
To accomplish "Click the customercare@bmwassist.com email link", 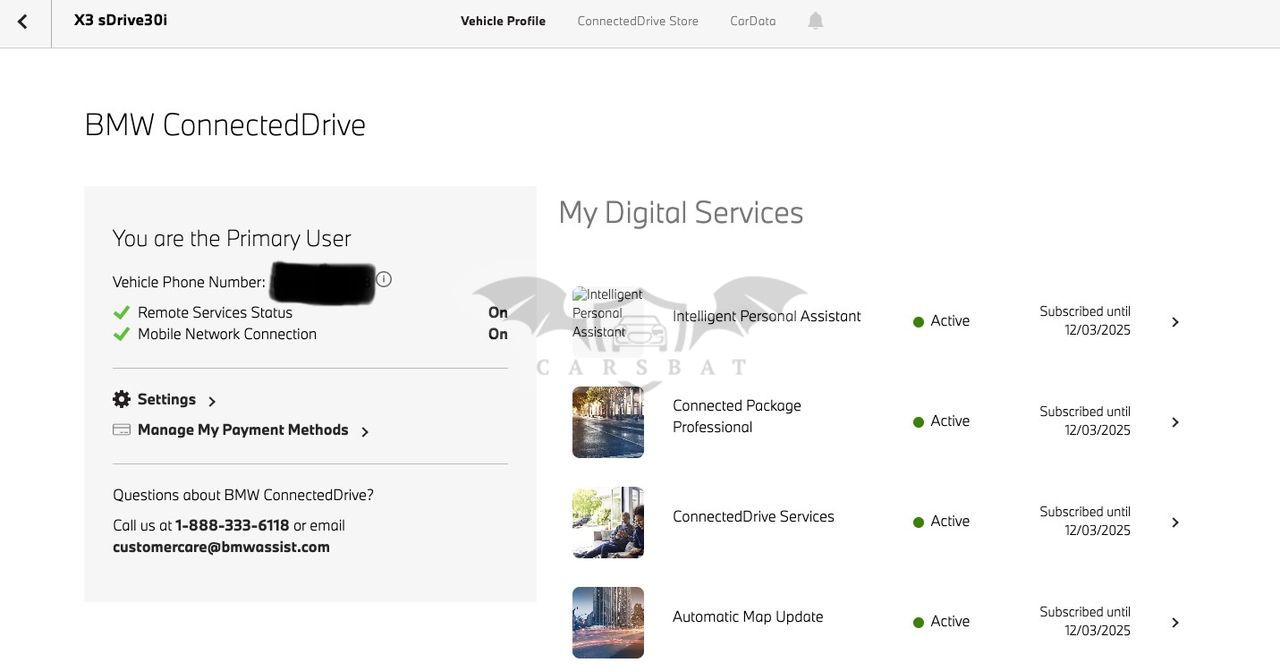I will pos(221,547).
